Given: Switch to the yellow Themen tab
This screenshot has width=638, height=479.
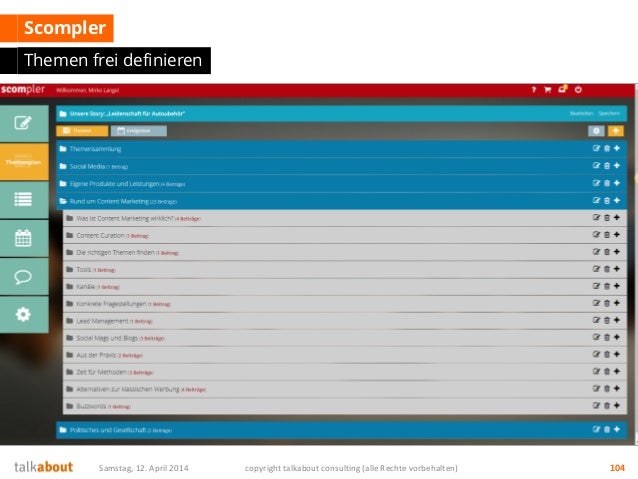Looking at the screenshot, I should (x=82, y=131).
